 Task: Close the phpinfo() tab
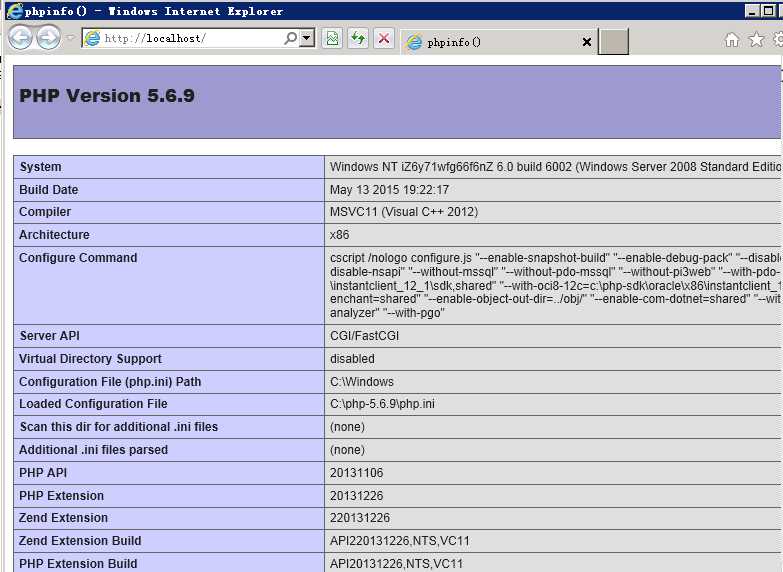587,42
